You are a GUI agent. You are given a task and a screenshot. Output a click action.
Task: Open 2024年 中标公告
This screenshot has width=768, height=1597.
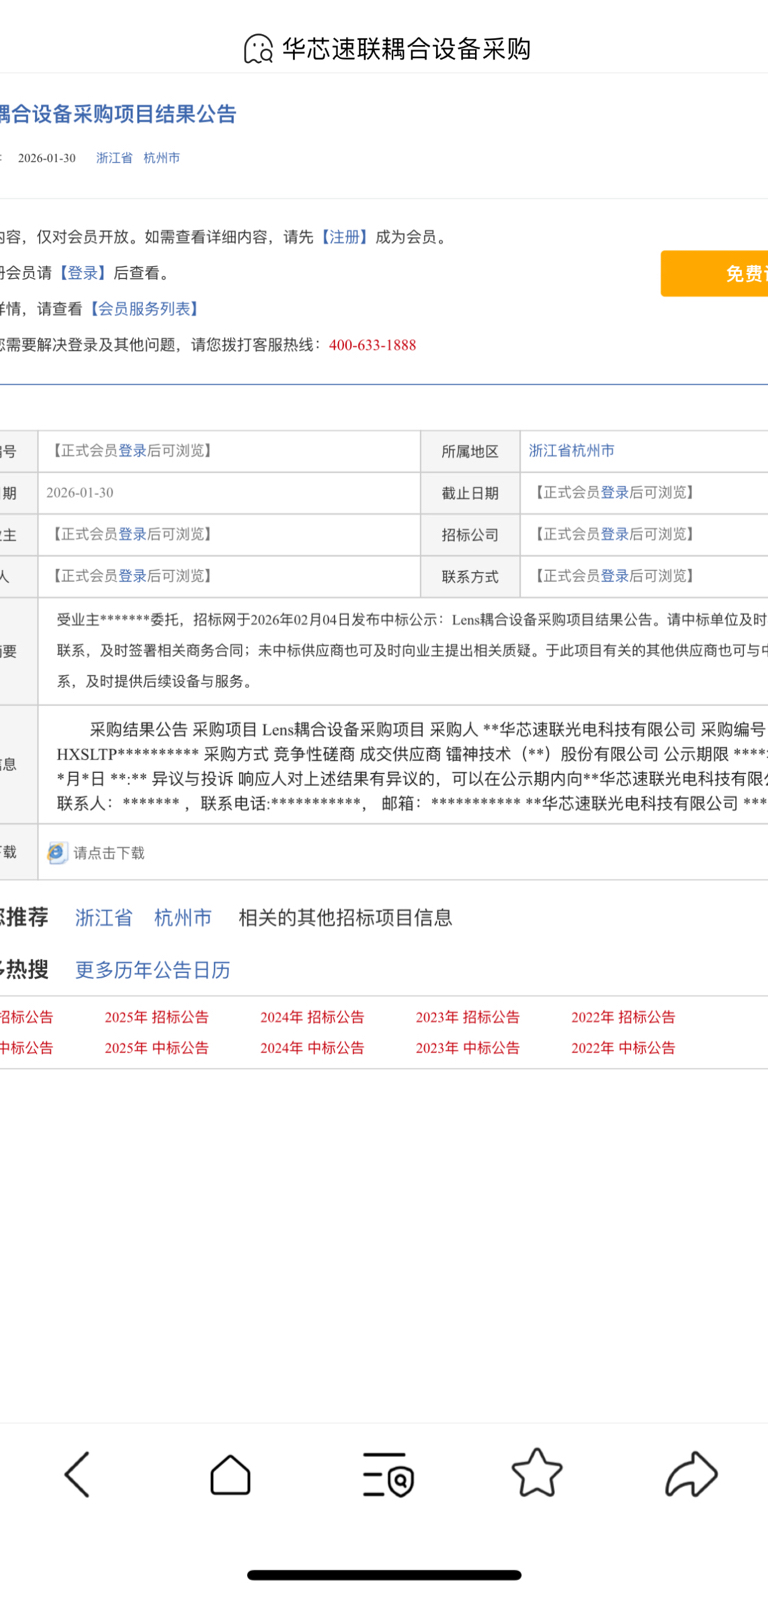pos(312,1048)
